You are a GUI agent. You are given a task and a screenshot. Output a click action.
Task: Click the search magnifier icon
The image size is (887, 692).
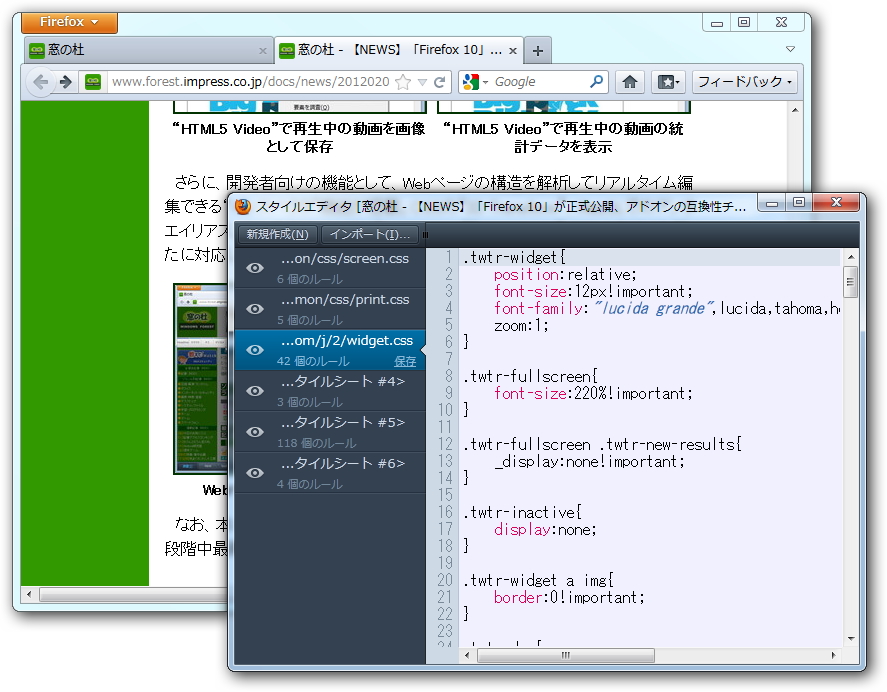tap(596, 81)
